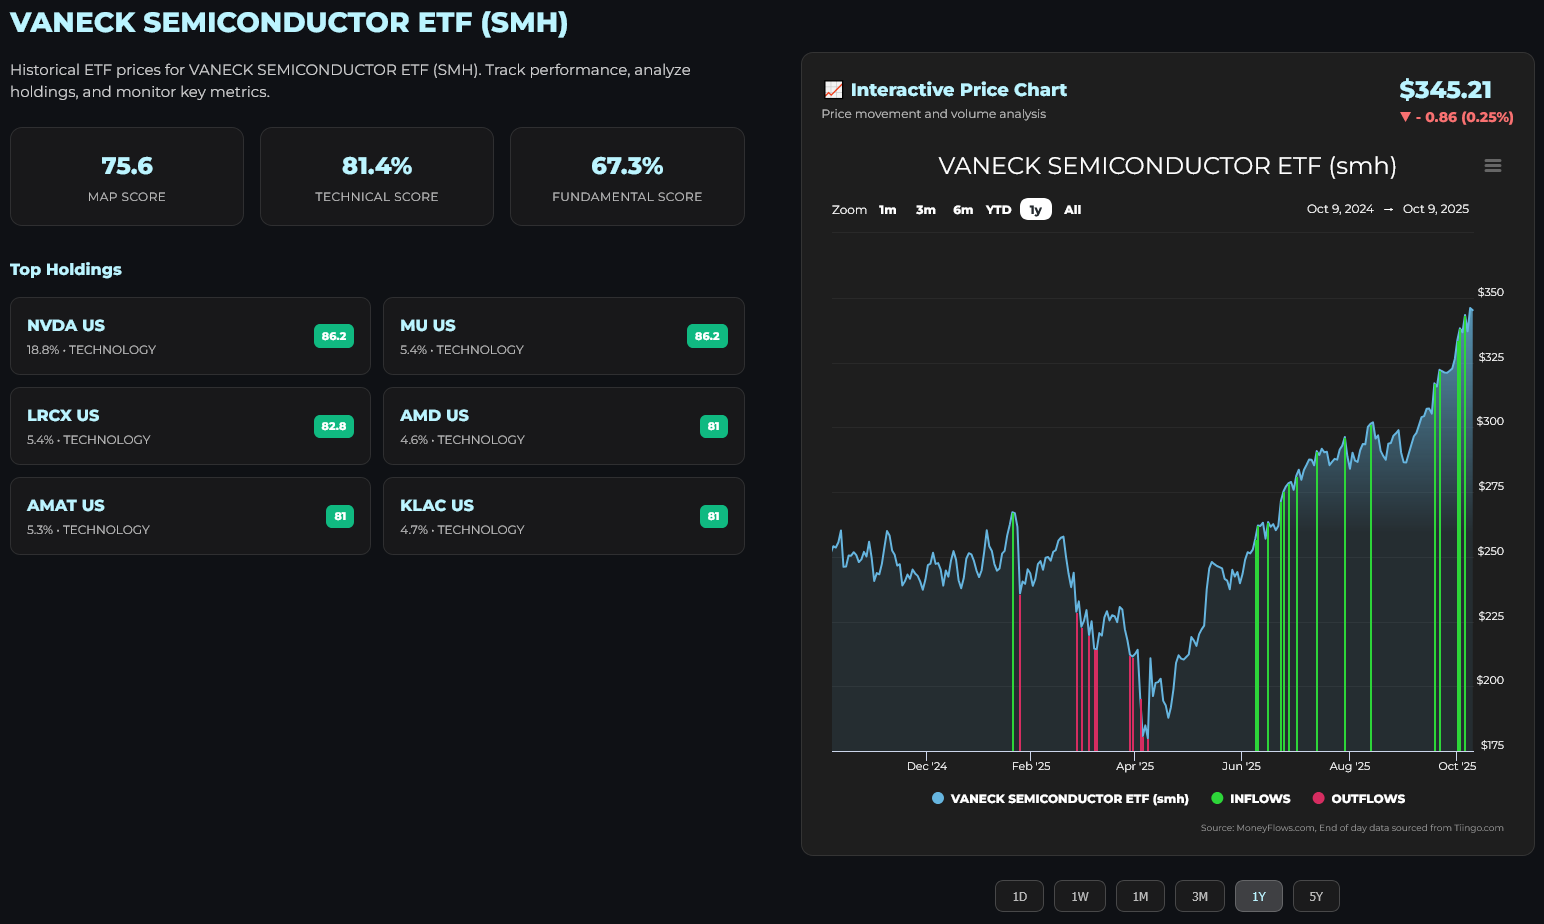The width and height of the screenshot is (1544, 924).
Task: Set chart zoom to 3m
Action: [926, 210]
